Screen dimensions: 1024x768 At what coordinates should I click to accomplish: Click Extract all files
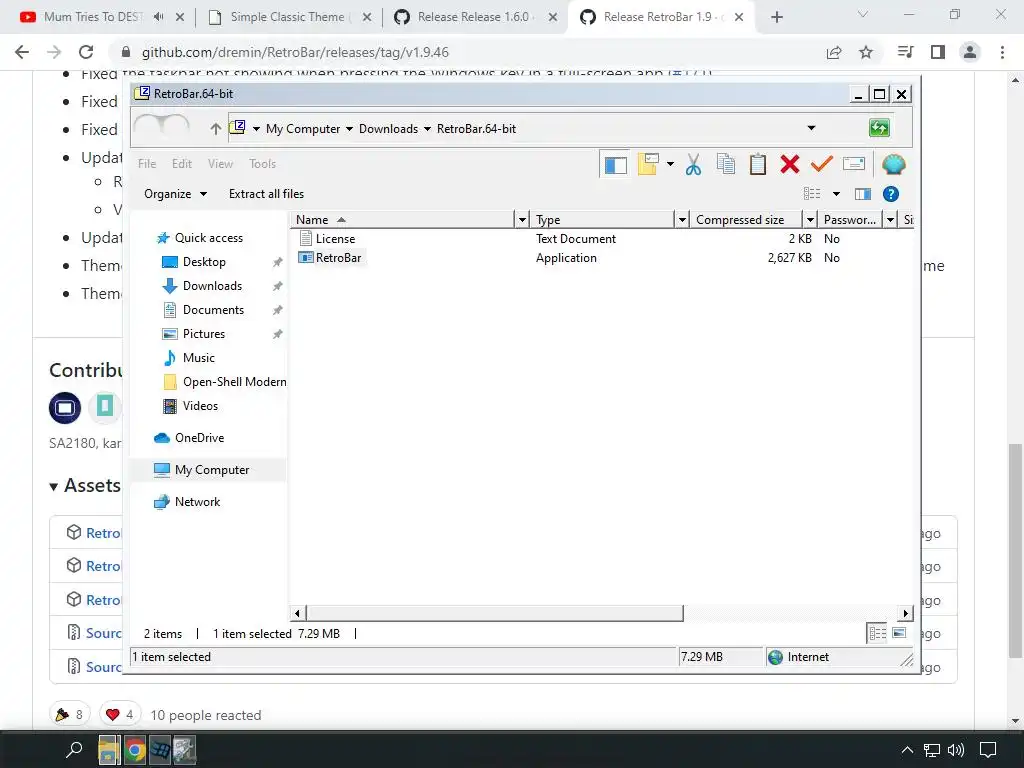coord(266,194)
